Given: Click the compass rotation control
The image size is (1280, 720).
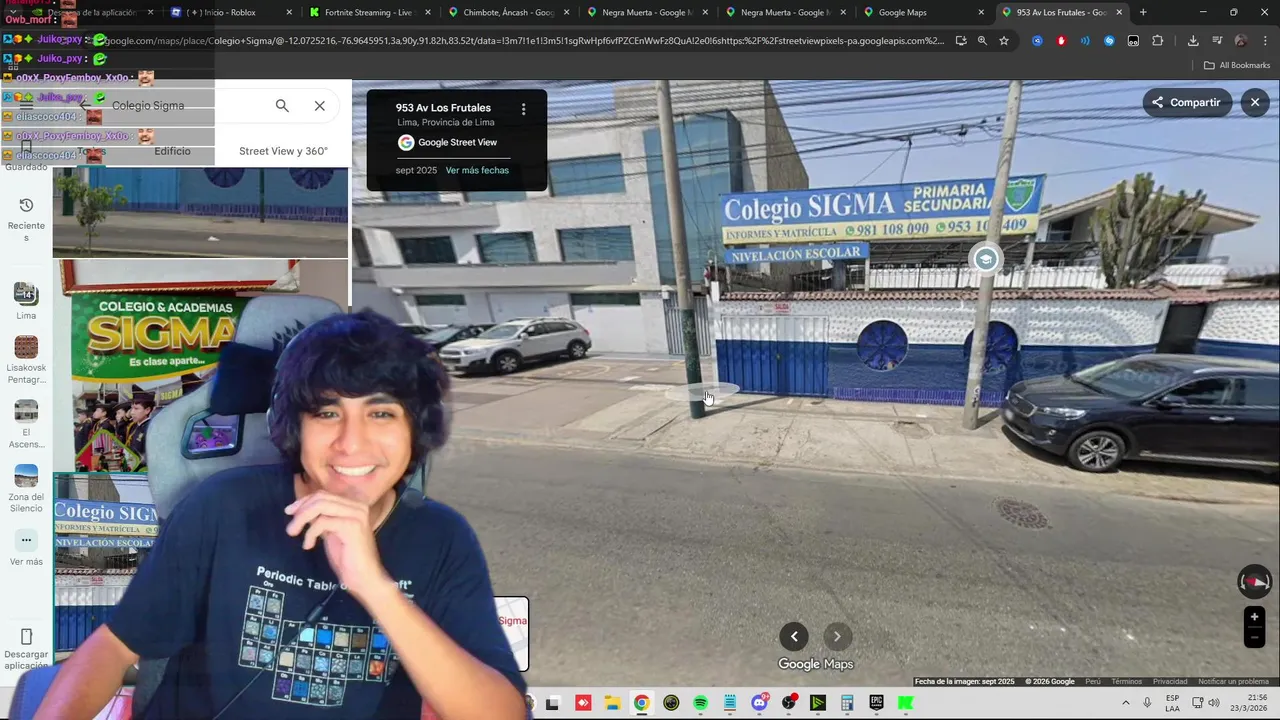Looking at the screenshot, I should point(1254,581).
